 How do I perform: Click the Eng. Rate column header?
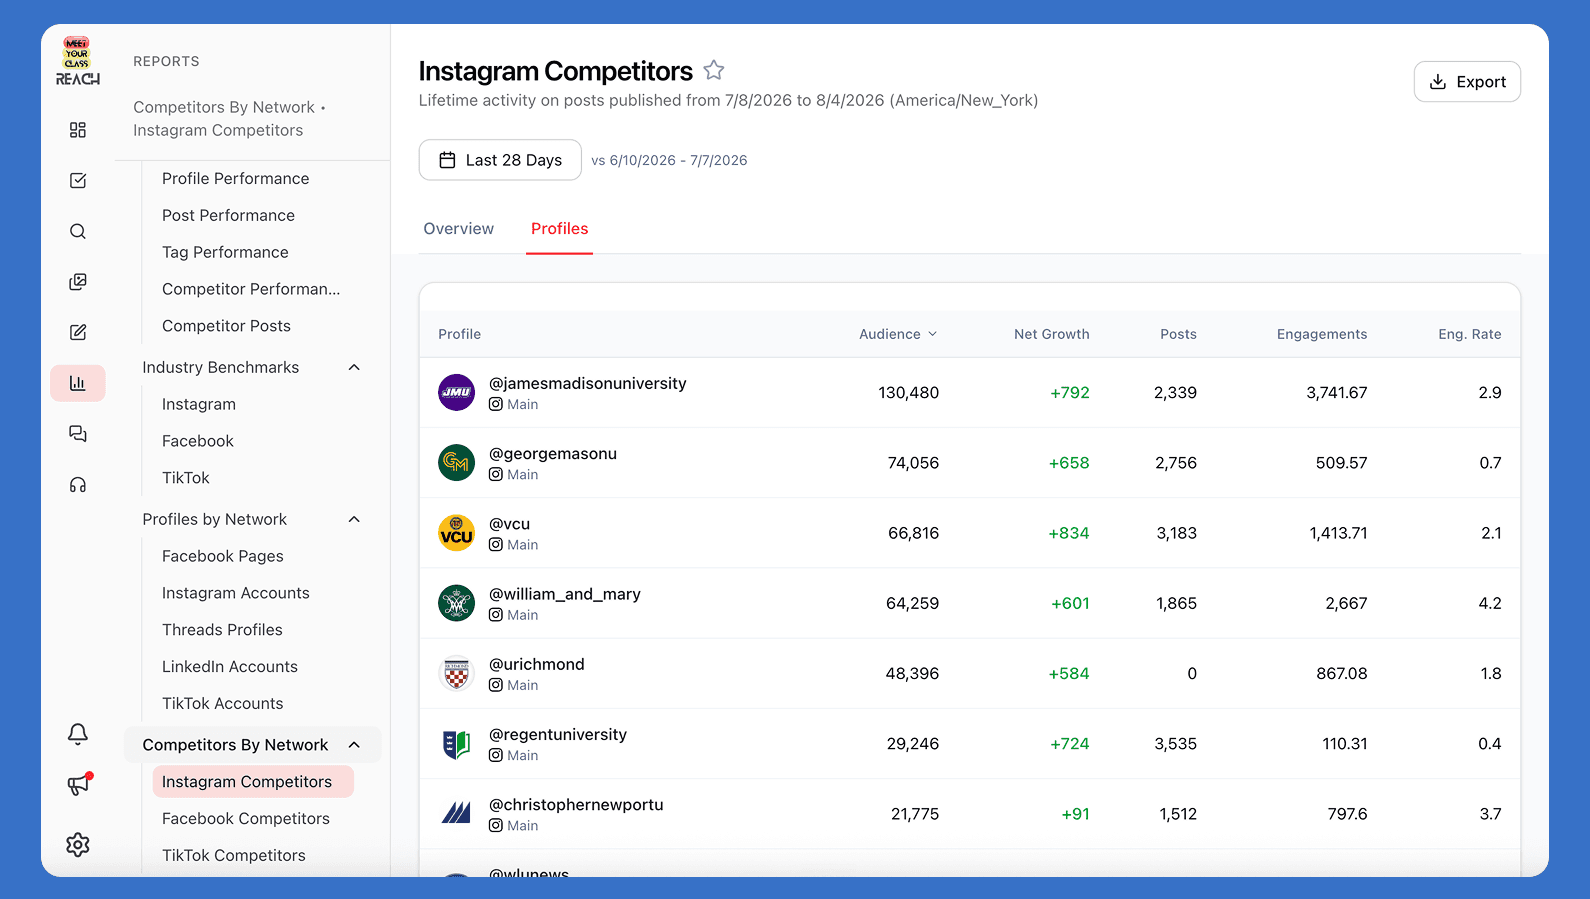tap(1470, 334)
